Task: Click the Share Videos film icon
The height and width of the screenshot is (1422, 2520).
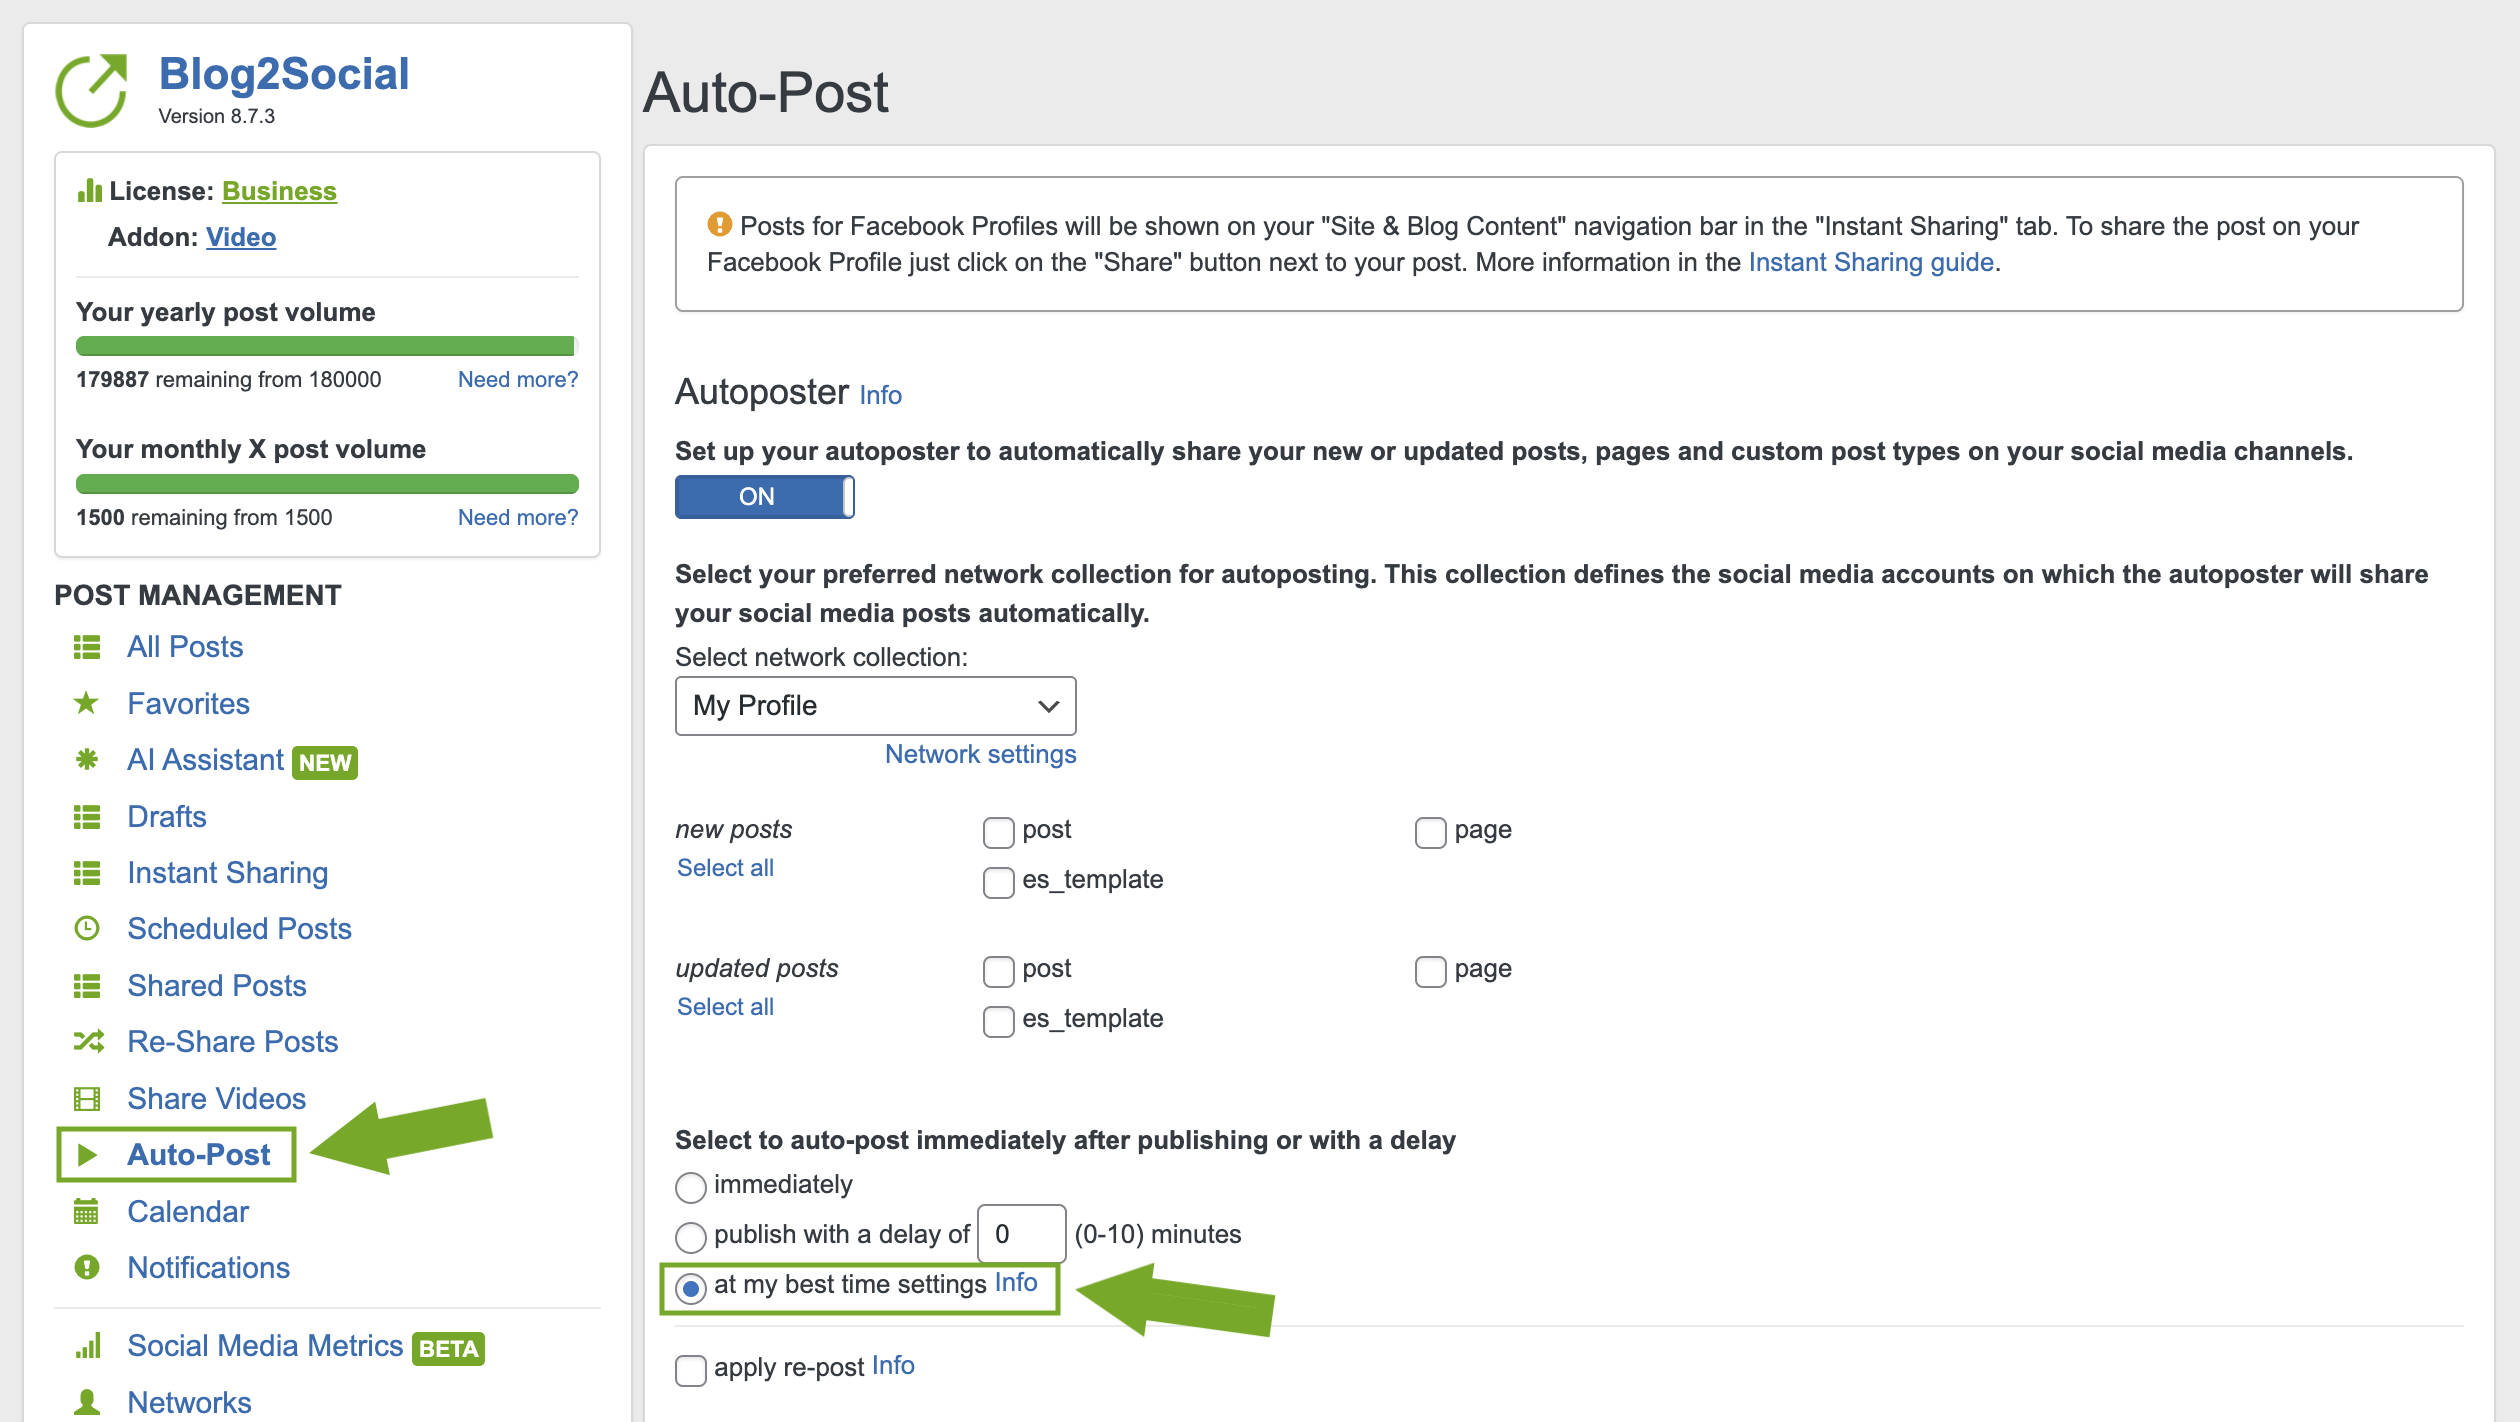Action: (88, 1098)
